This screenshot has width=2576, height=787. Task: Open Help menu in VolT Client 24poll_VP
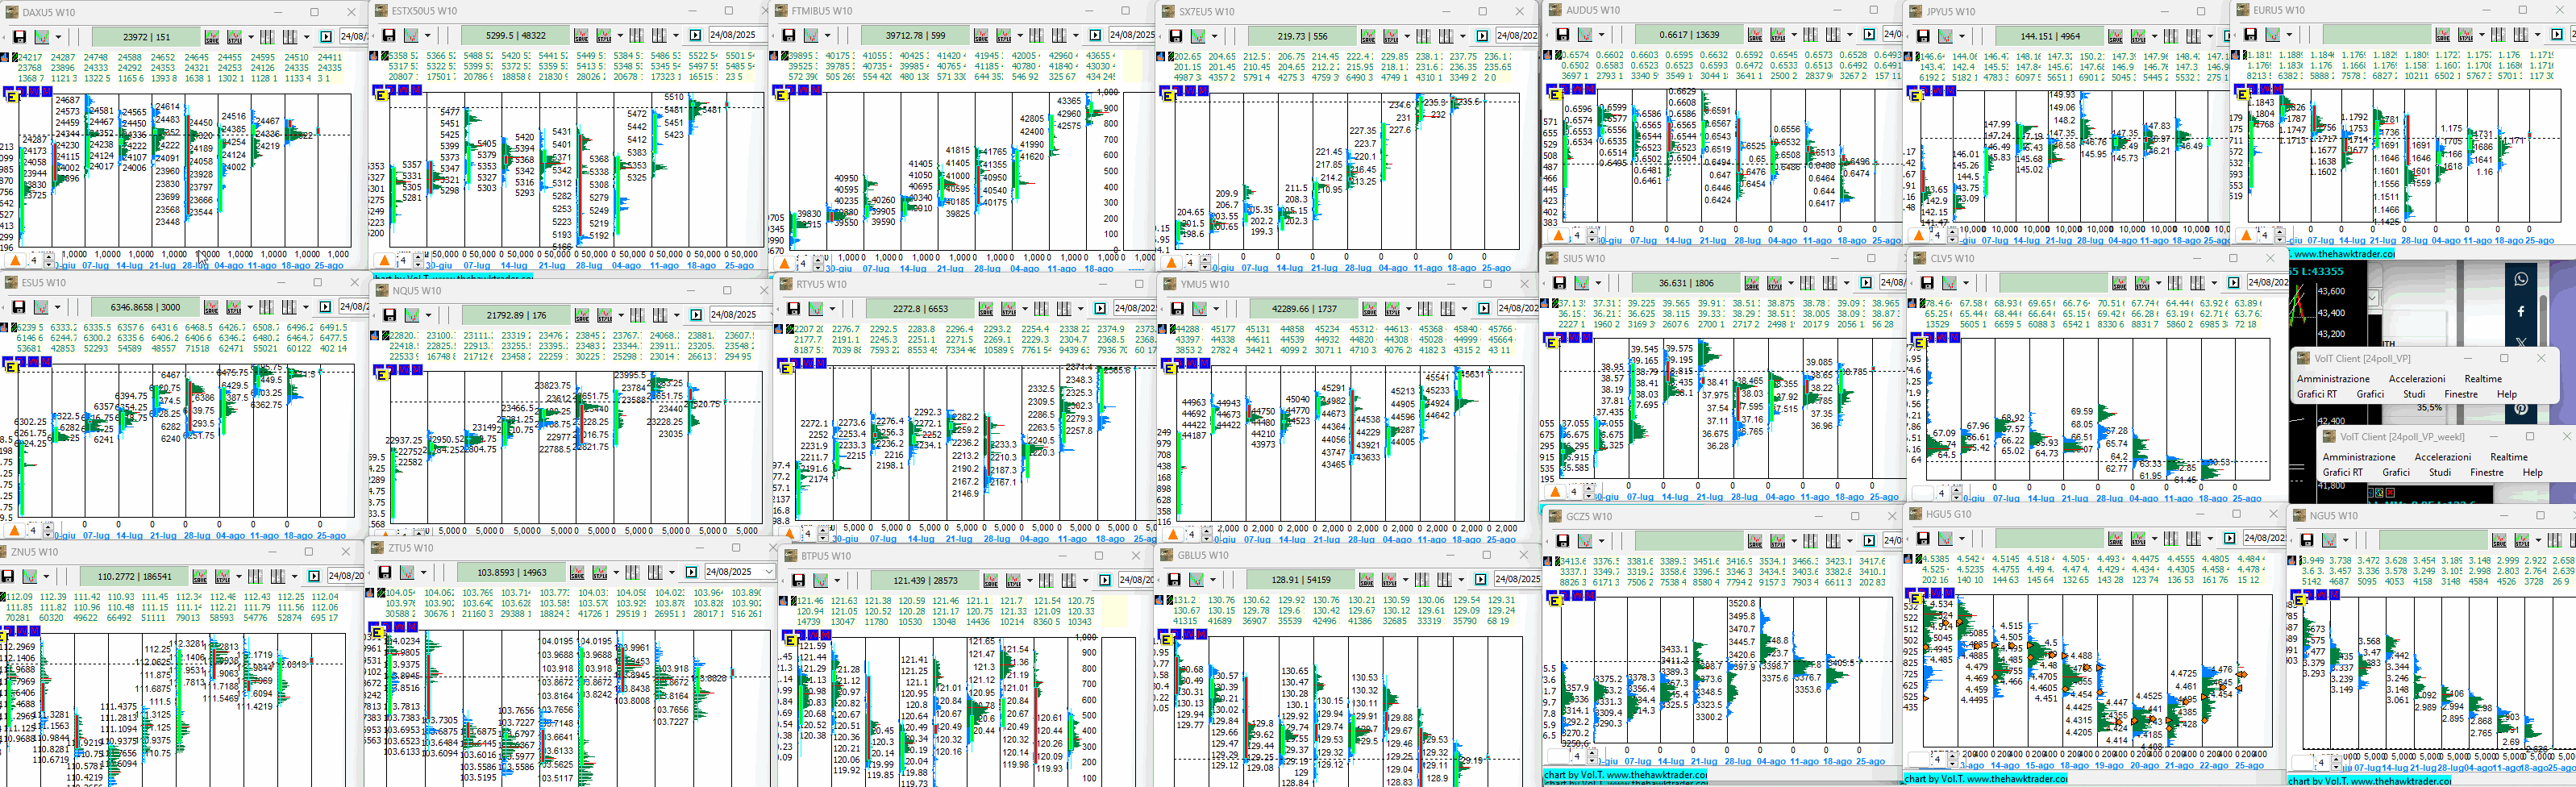(2506, 394)
